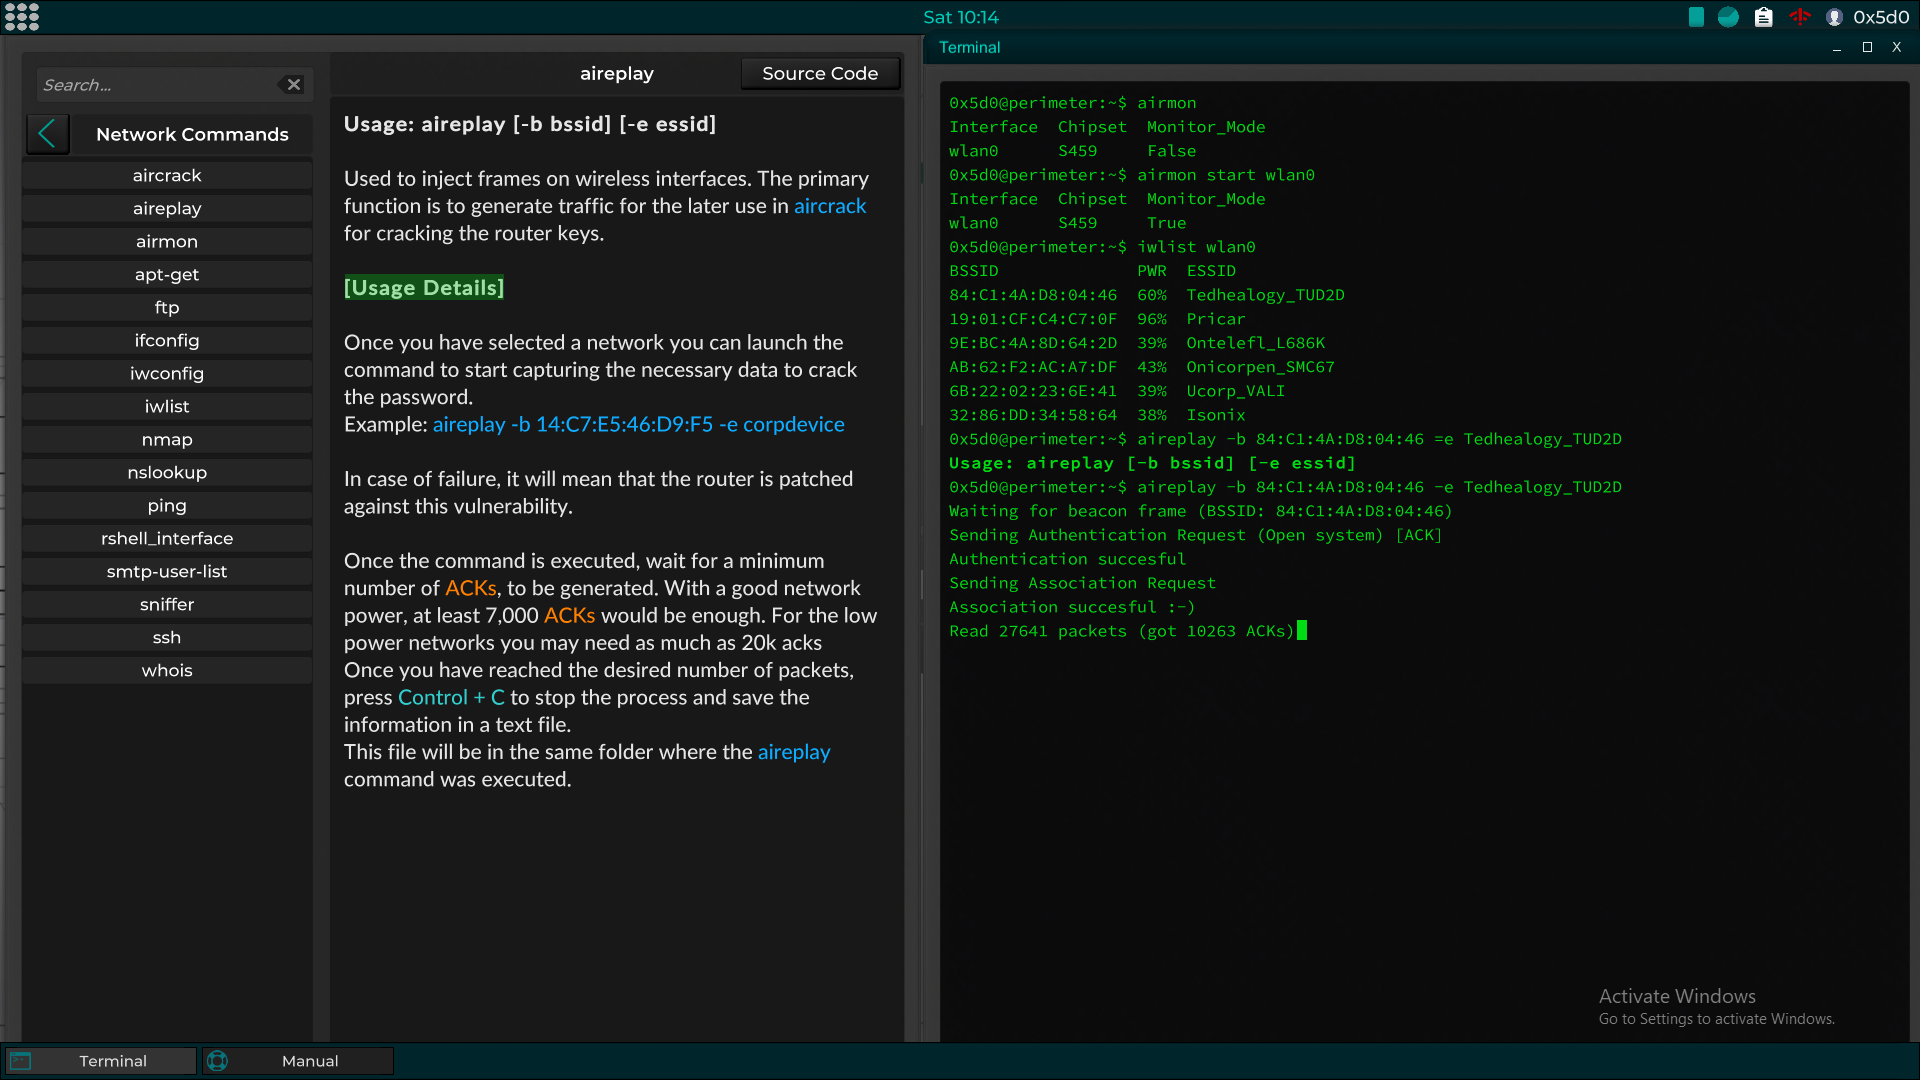Screen dimensions: 1920x1080
Task: Click the Terminal window title
Action: click(969, 47)
